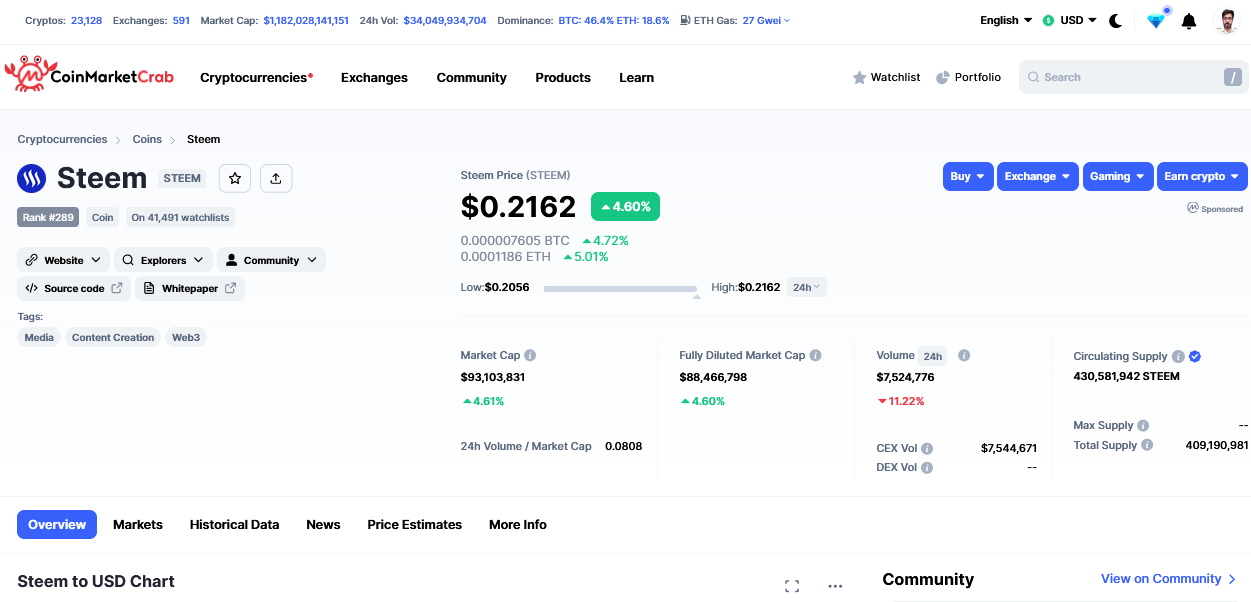Screen dimensions: 1251x602
Task: Open the Historical Data tab
Action: (234, 524)
